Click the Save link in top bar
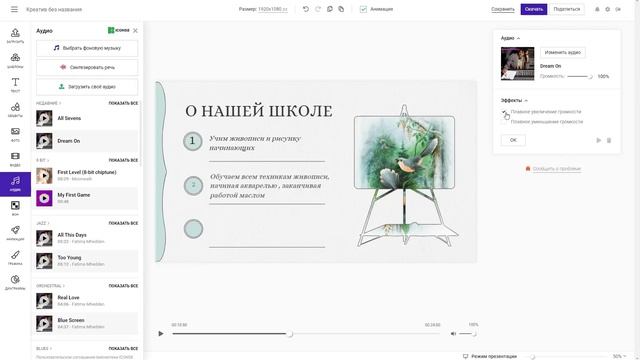The image size is (640, 360). 502,9
